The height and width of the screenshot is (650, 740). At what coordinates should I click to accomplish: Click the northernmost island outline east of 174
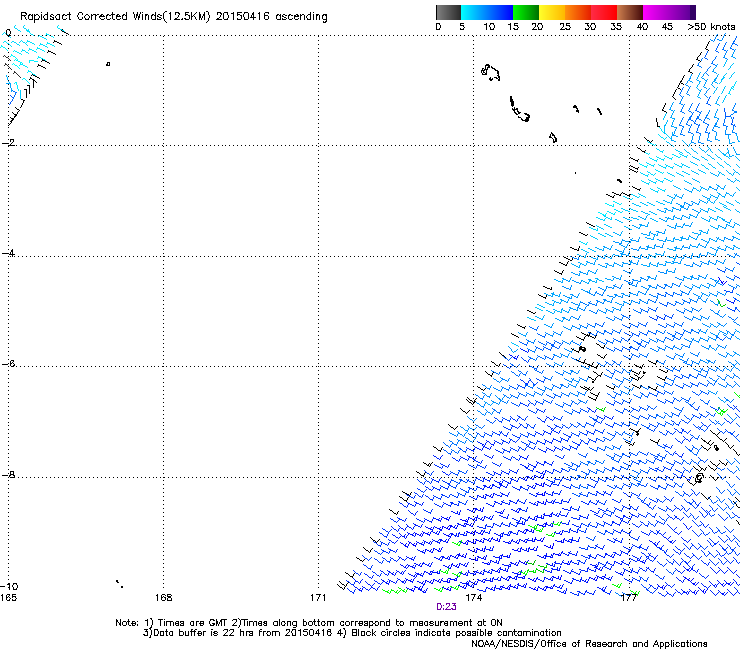pos(490,72)
